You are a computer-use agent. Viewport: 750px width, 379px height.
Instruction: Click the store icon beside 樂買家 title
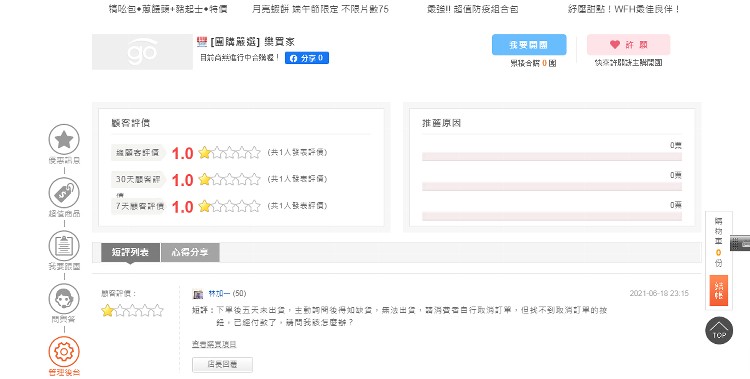point(202,42)
